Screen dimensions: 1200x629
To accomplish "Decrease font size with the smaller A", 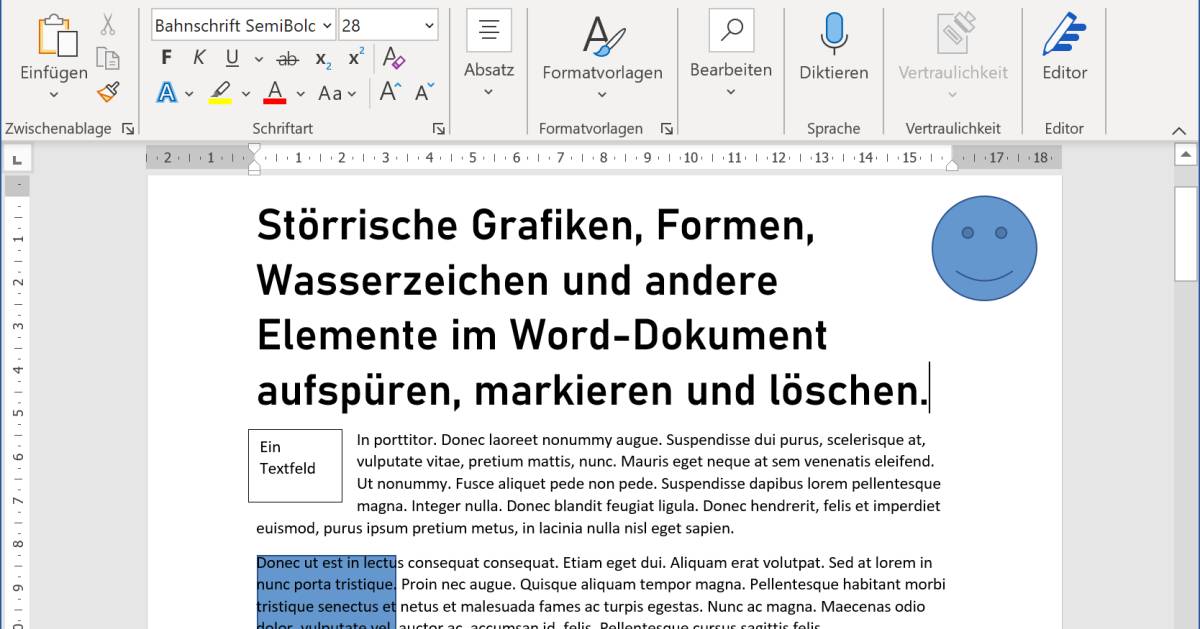I will click(x=424, y=93).
